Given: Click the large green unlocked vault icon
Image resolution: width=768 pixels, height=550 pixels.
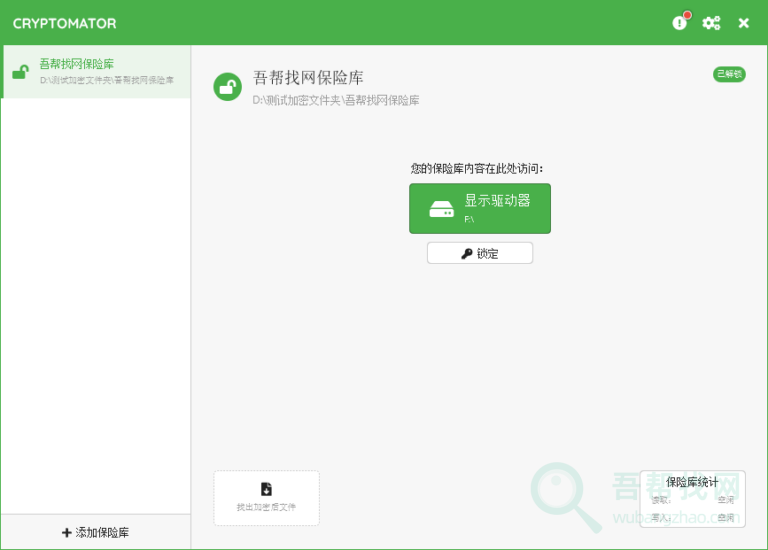Looking at the screenshot, I should 228,87.
